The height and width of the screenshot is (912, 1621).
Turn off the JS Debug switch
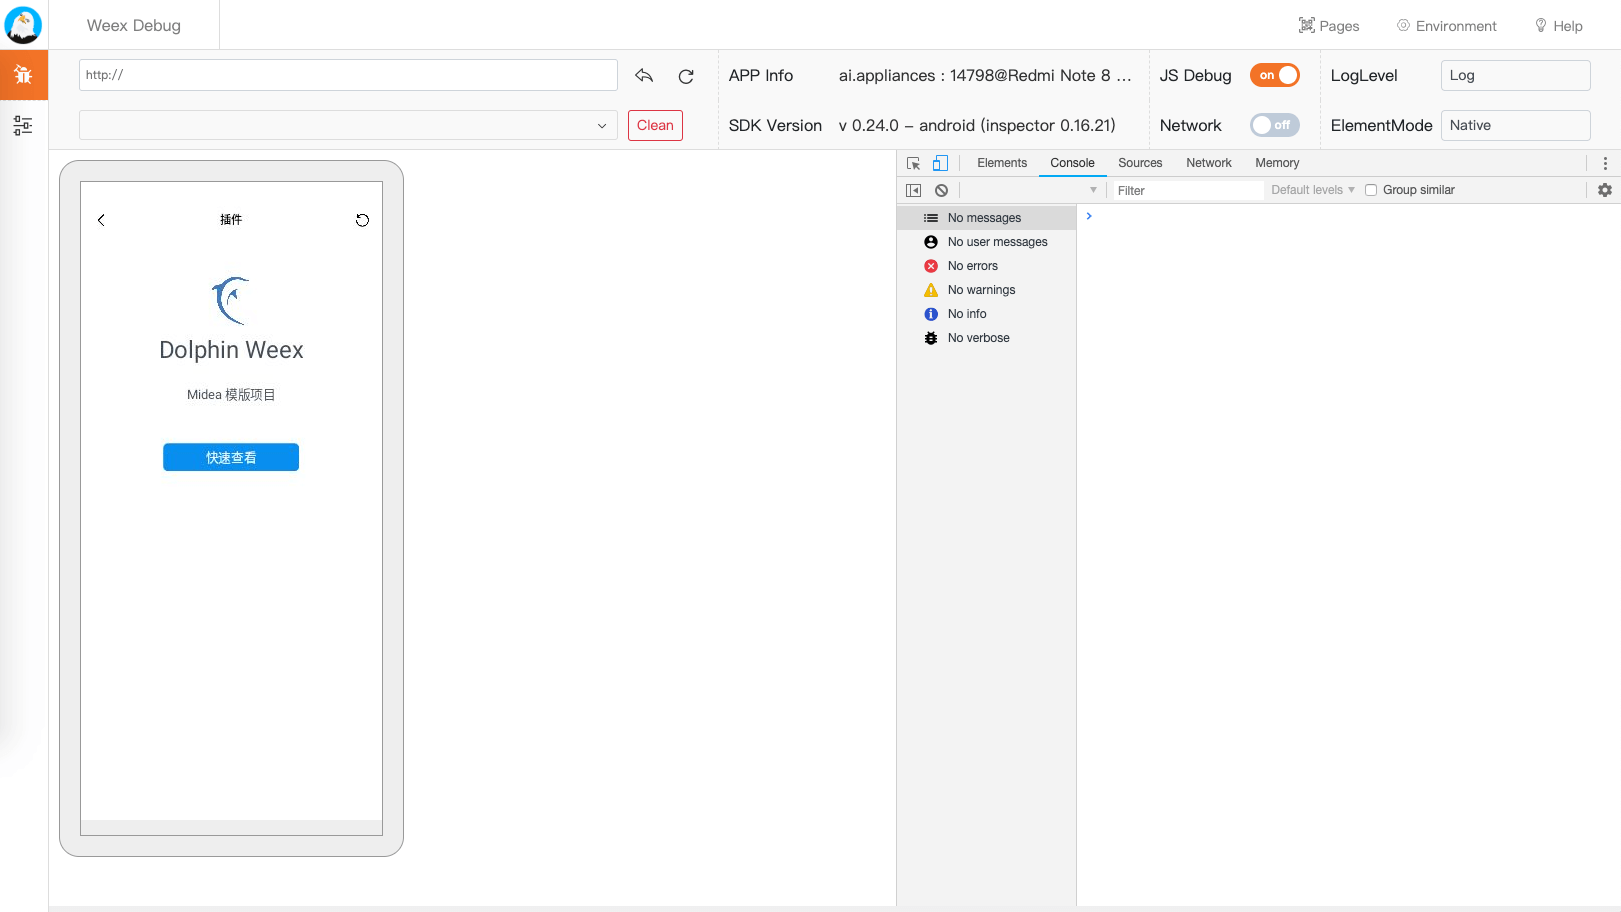[1275, 75]
